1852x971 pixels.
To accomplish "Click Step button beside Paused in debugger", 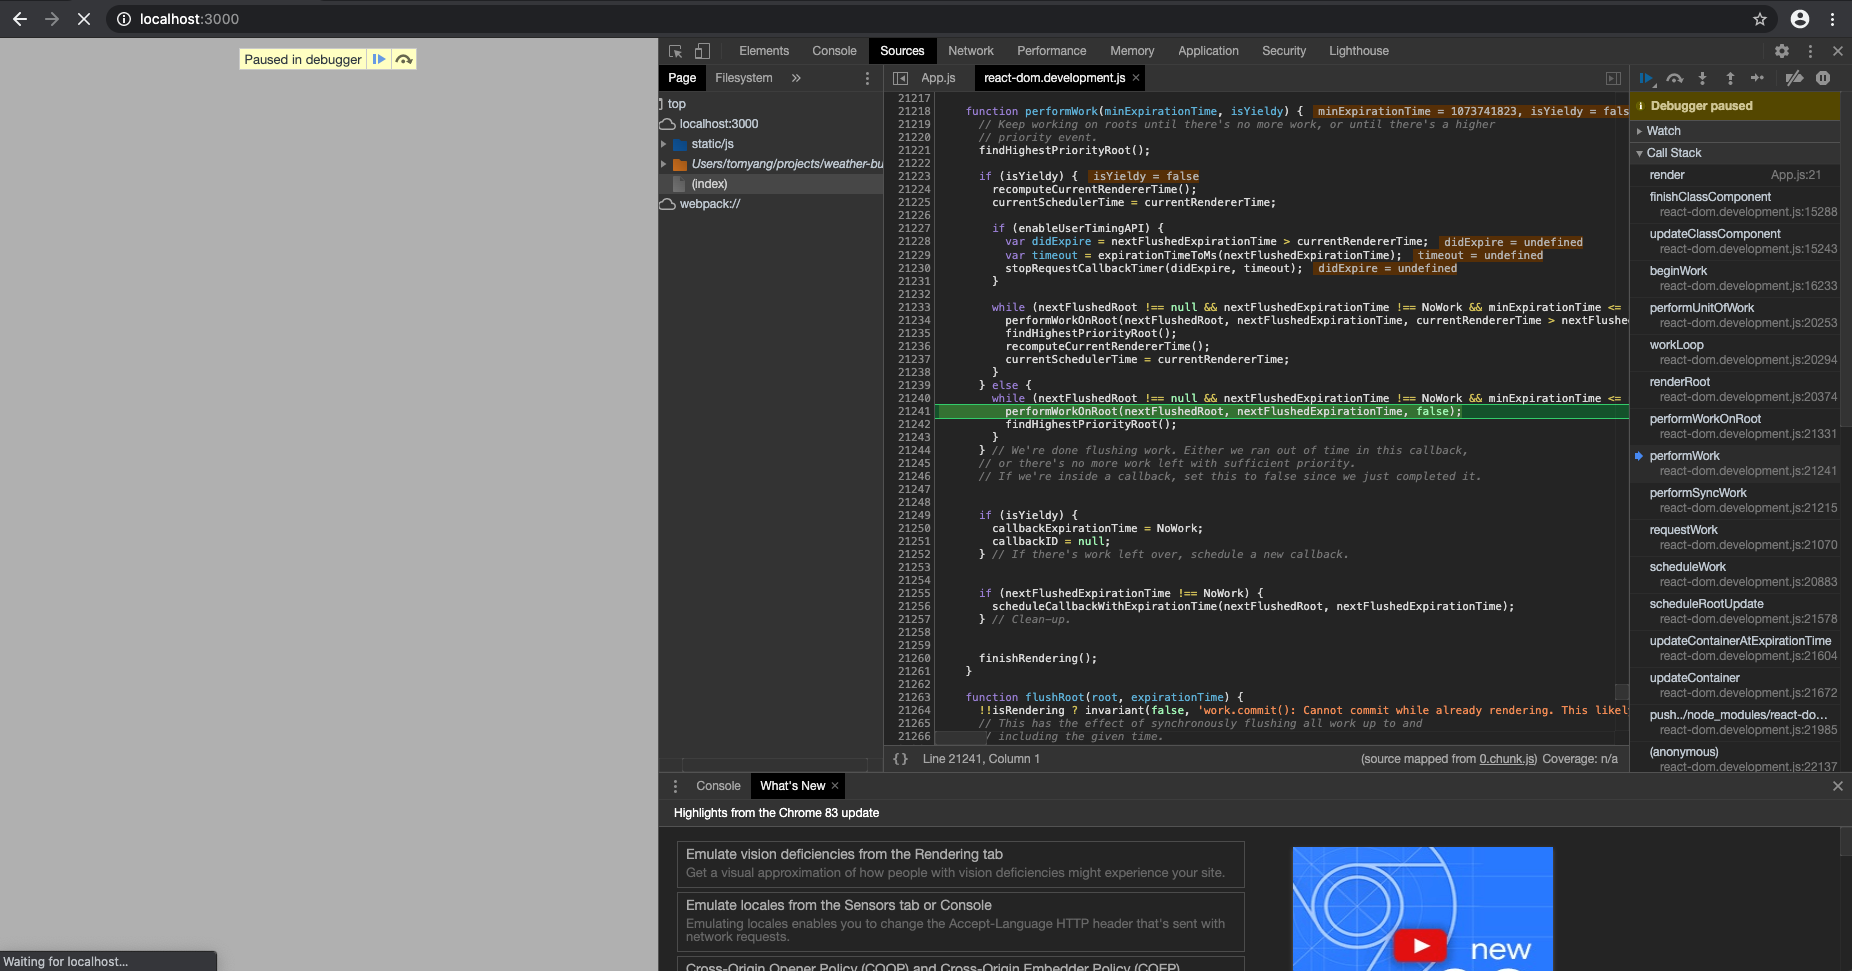I will pyautogui.click(x=404, y=59).
